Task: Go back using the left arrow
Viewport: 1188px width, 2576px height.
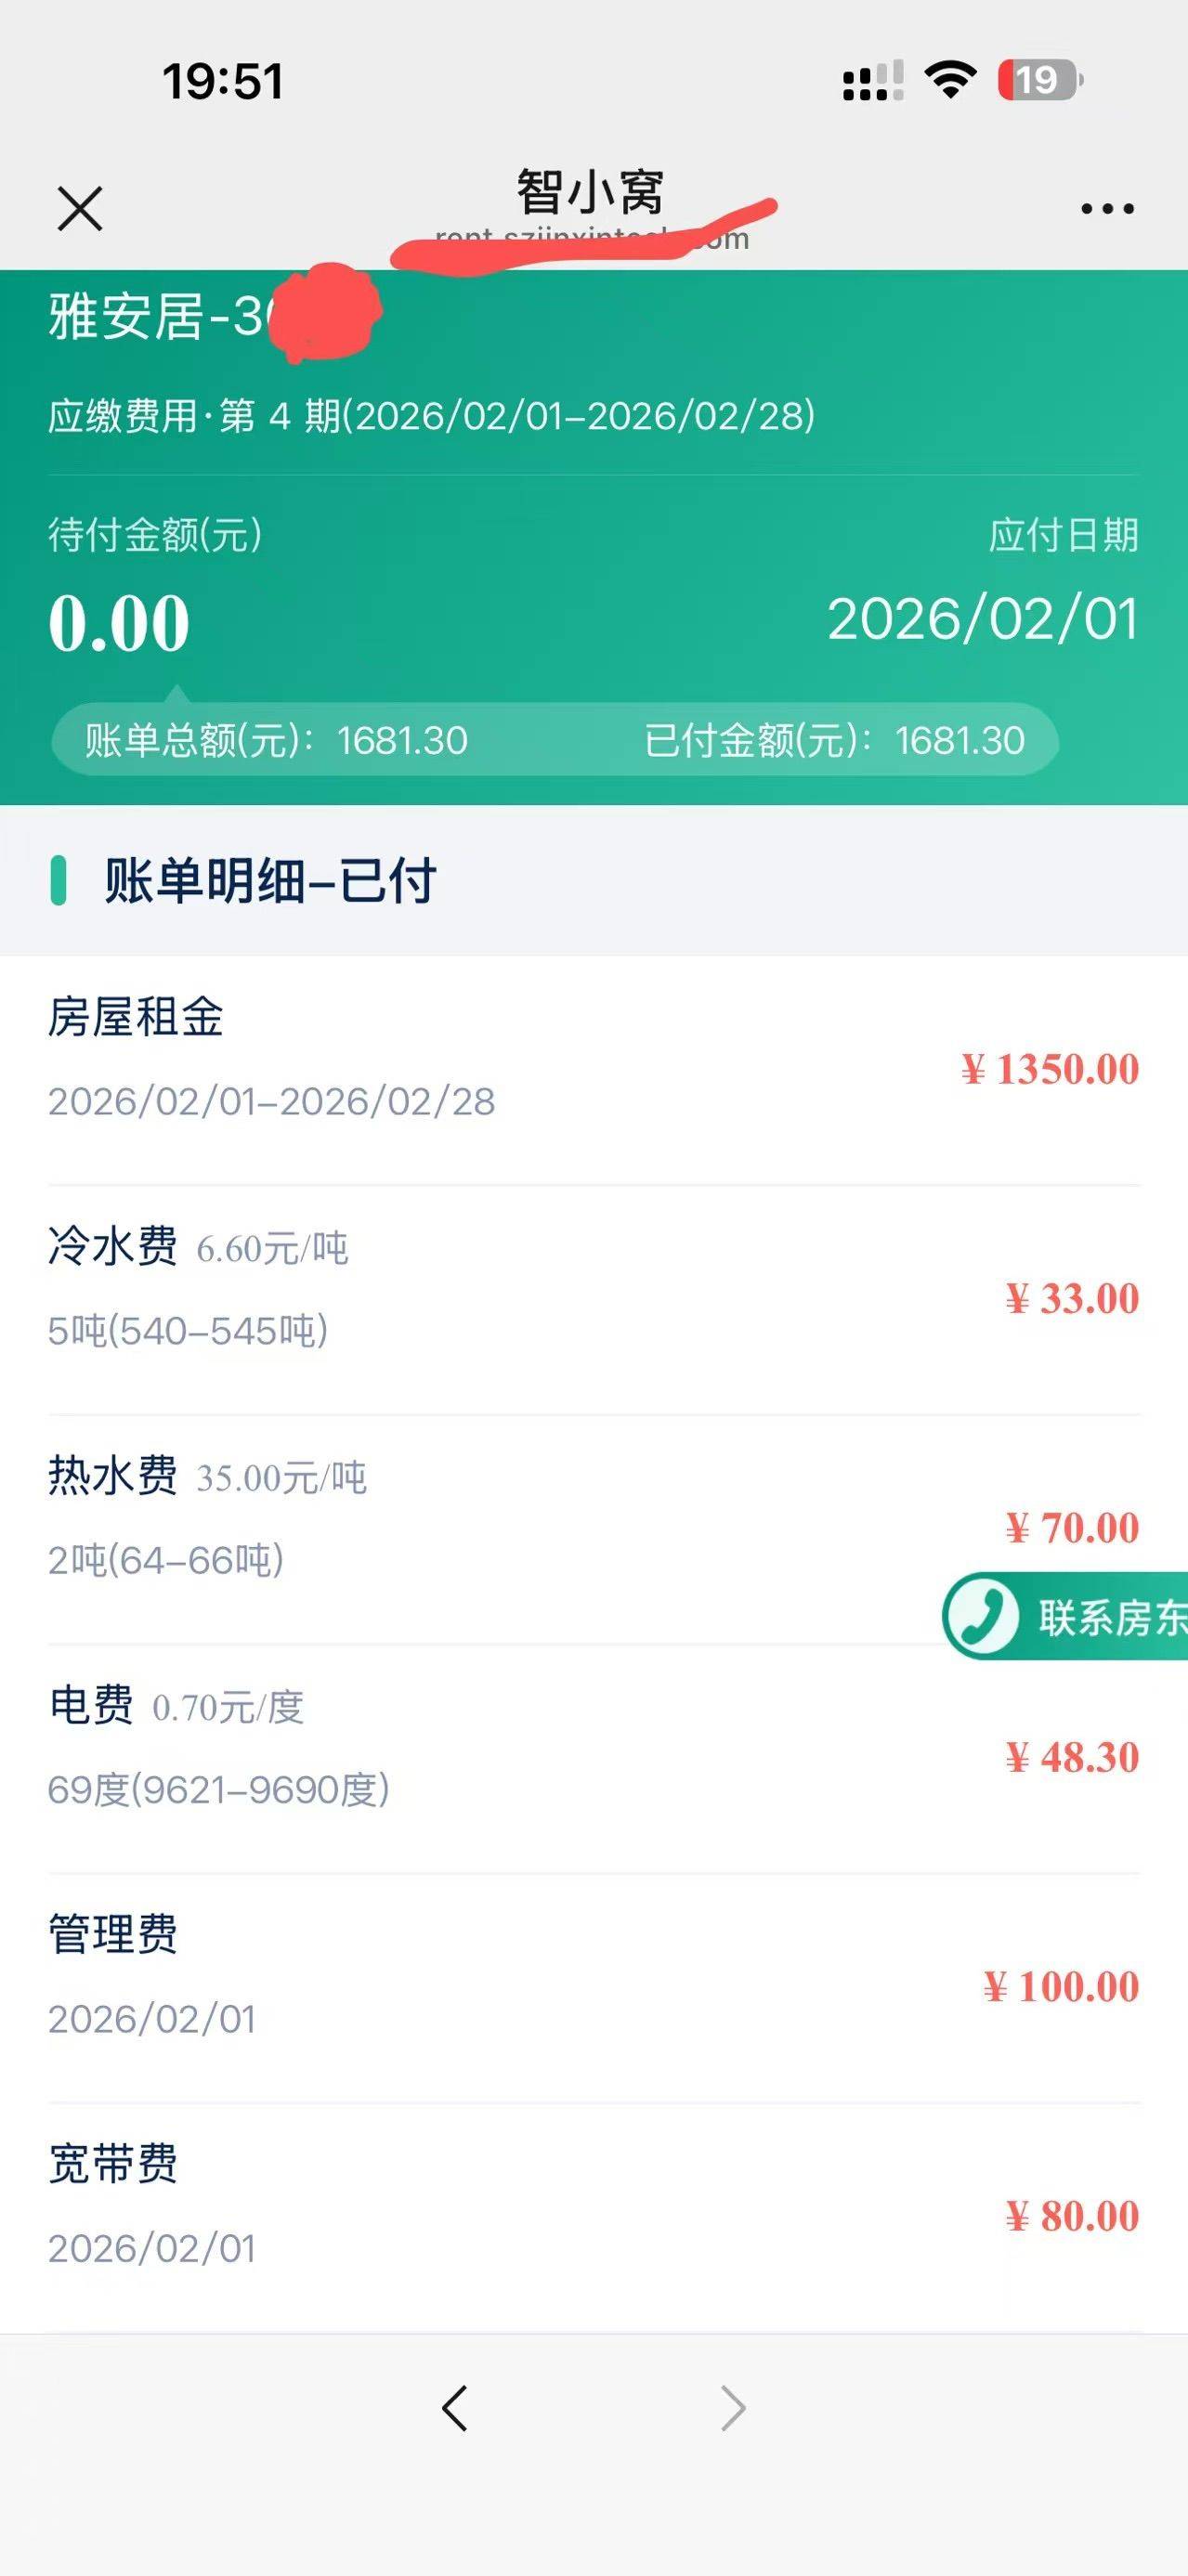Action: click(455, 2407)
